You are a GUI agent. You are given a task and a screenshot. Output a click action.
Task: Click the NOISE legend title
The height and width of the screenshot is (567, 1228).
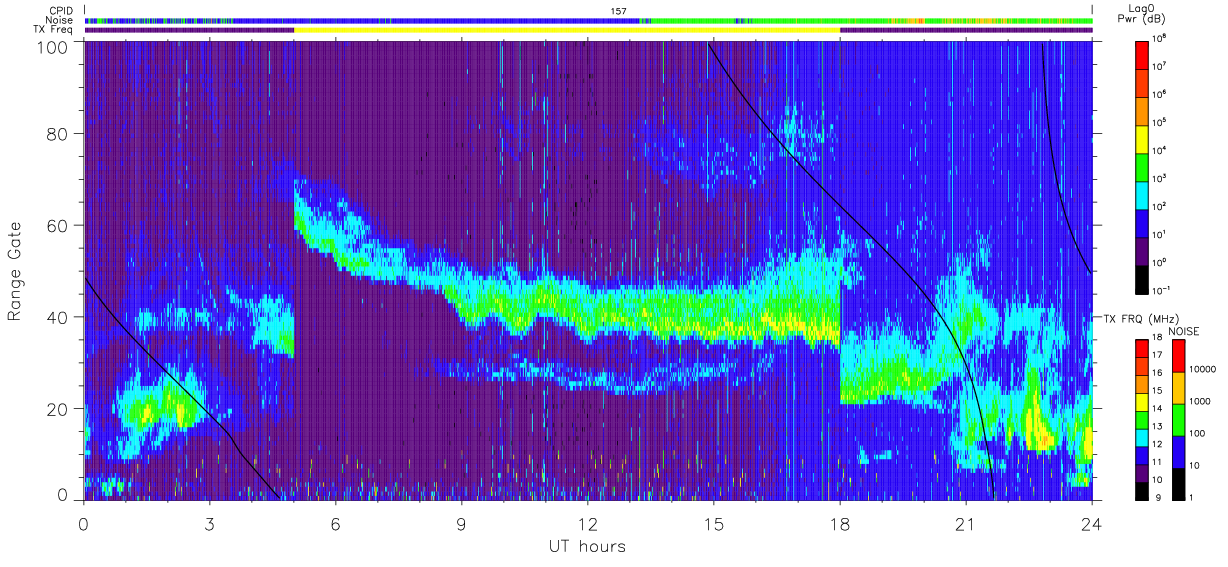1184,330
